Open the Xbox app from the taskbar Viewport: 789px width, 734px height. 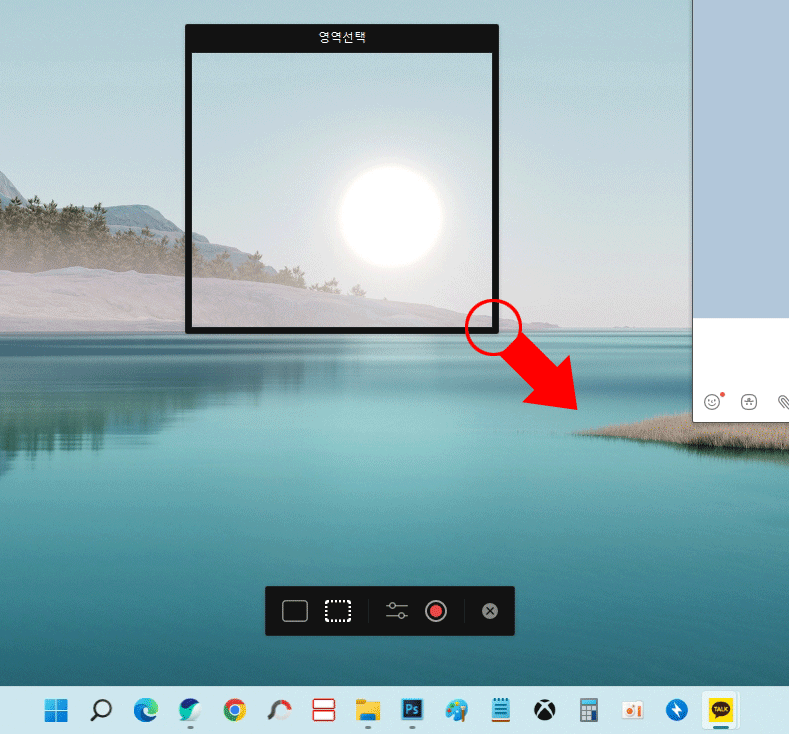tap(544, 710)
